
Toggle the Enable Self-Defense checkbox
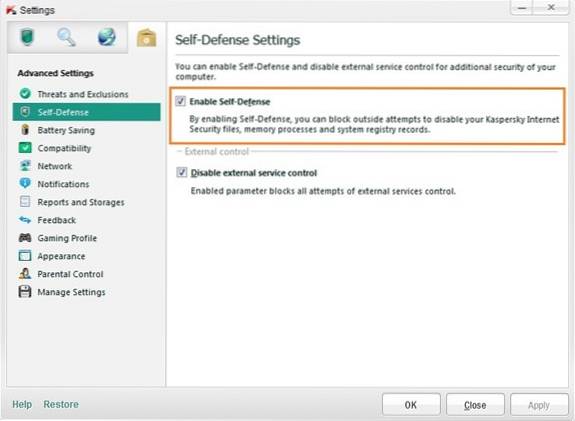pyautogui.click(x=180, y=101)
